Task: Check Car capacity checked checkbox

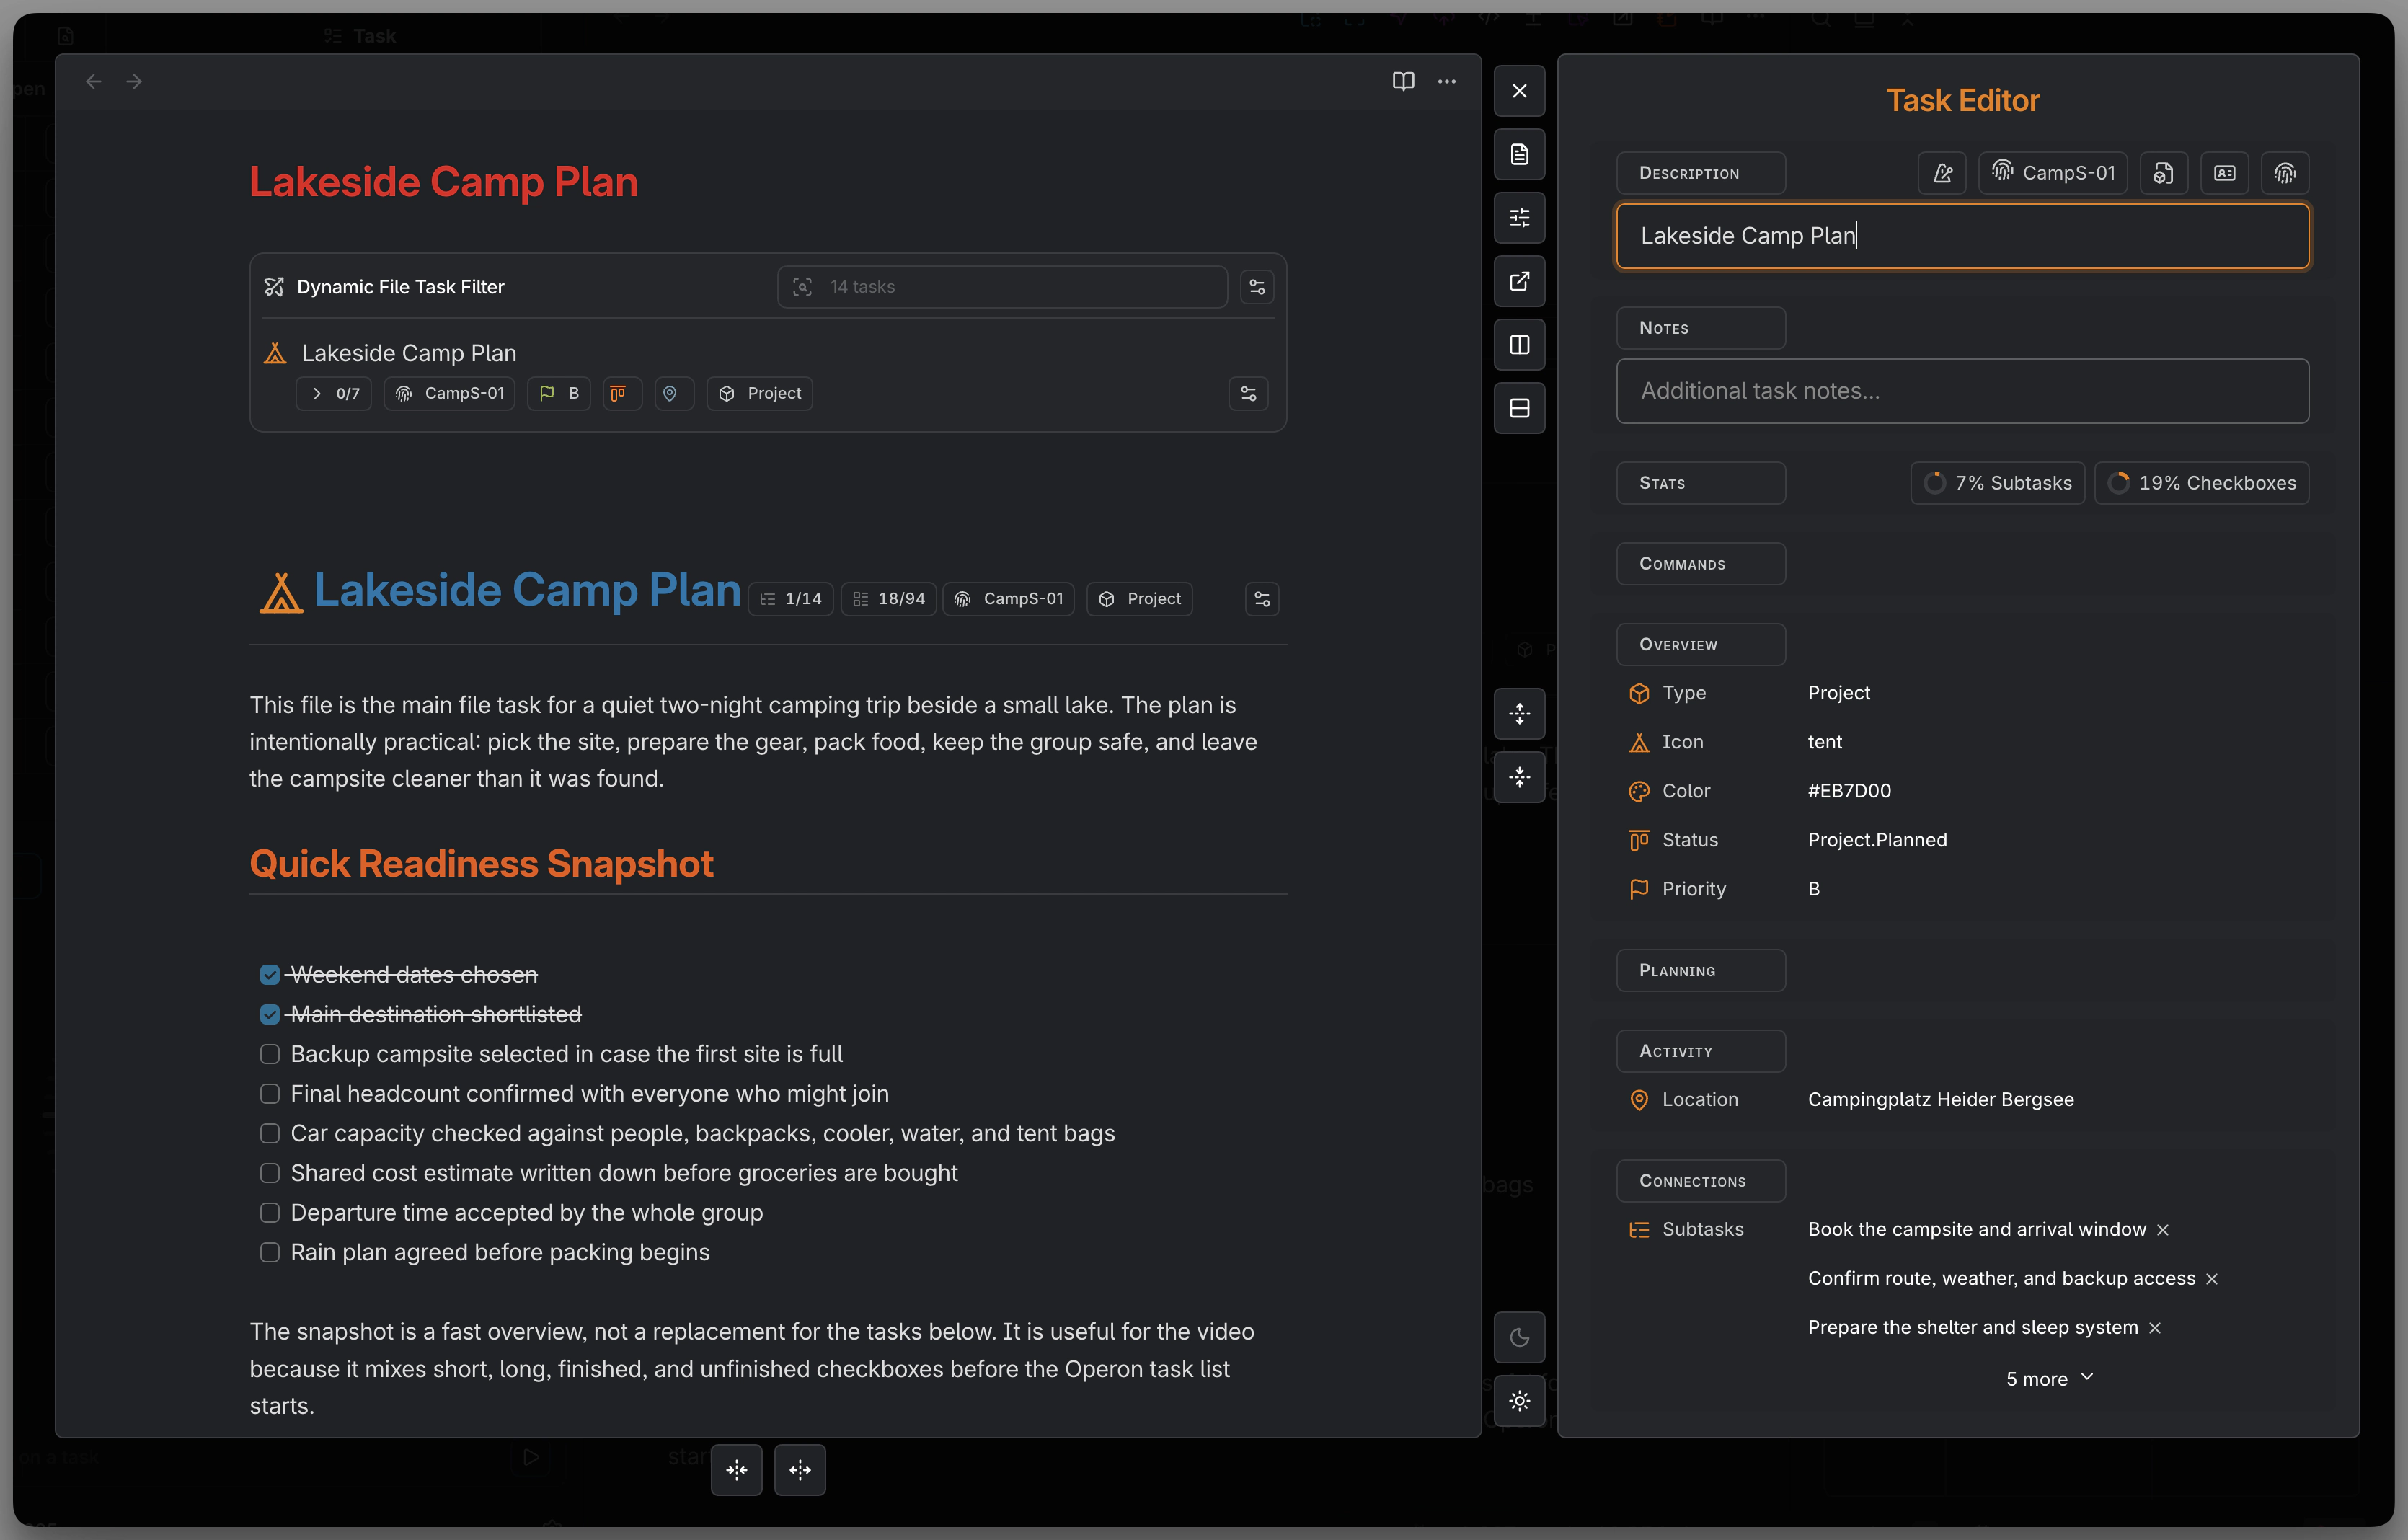Action: 269,1133
